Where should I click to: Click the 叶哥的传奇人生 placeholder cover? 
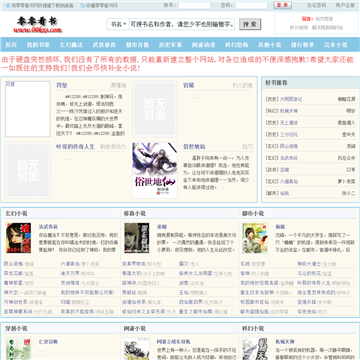coord(28,170)
